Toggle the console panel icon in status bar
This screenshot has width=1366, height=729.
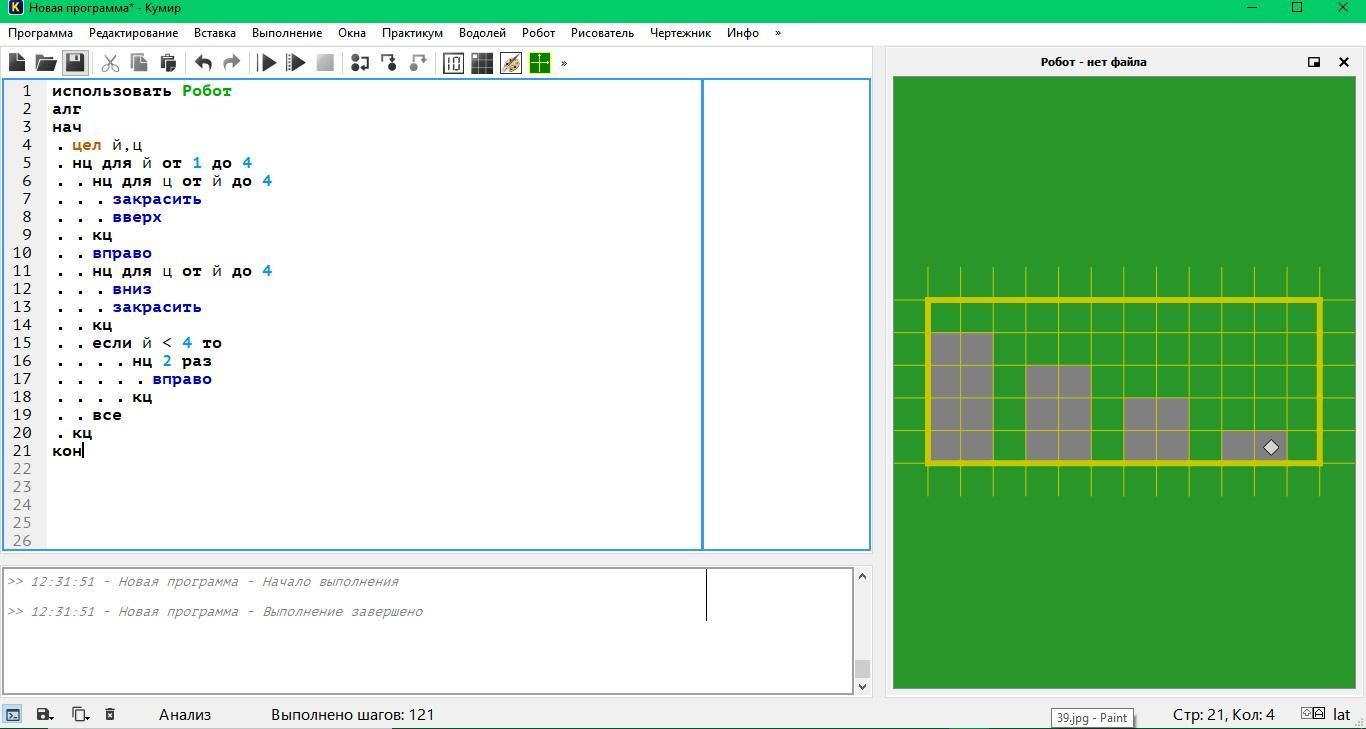click(x=13, y=714)
